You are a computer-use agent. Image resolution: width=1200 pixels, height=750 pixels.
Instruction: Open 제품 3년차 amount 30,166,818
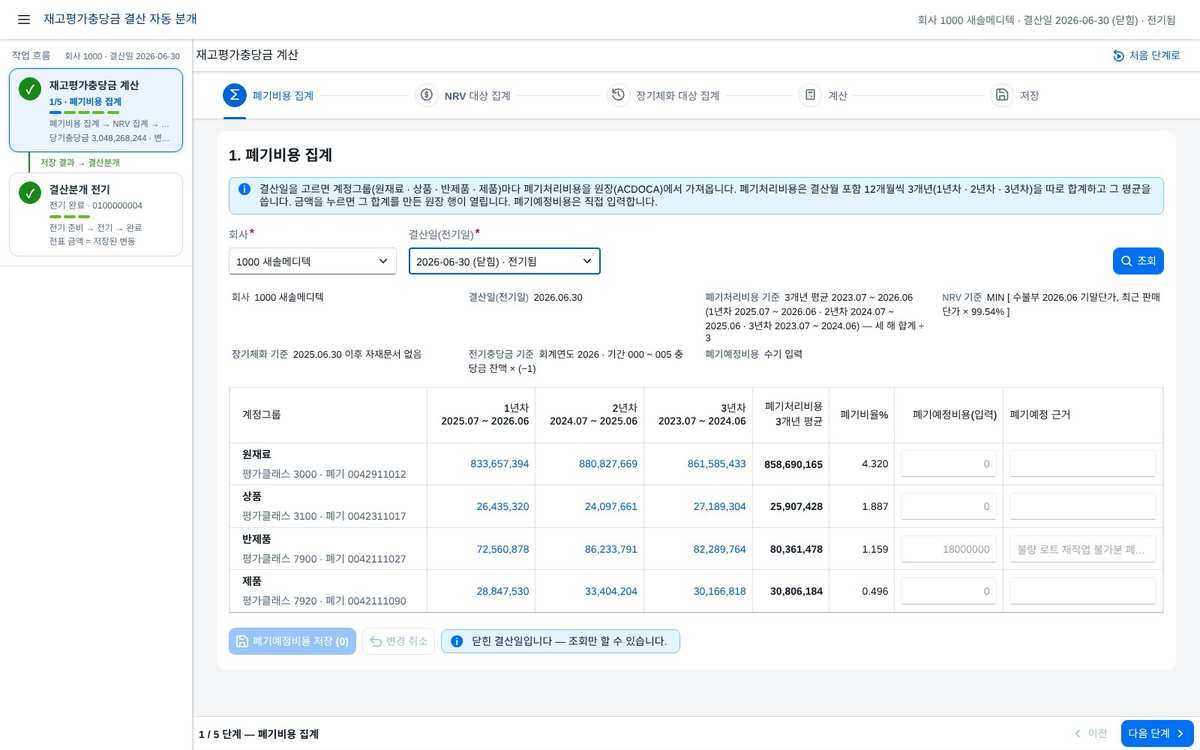coord(719,591)
